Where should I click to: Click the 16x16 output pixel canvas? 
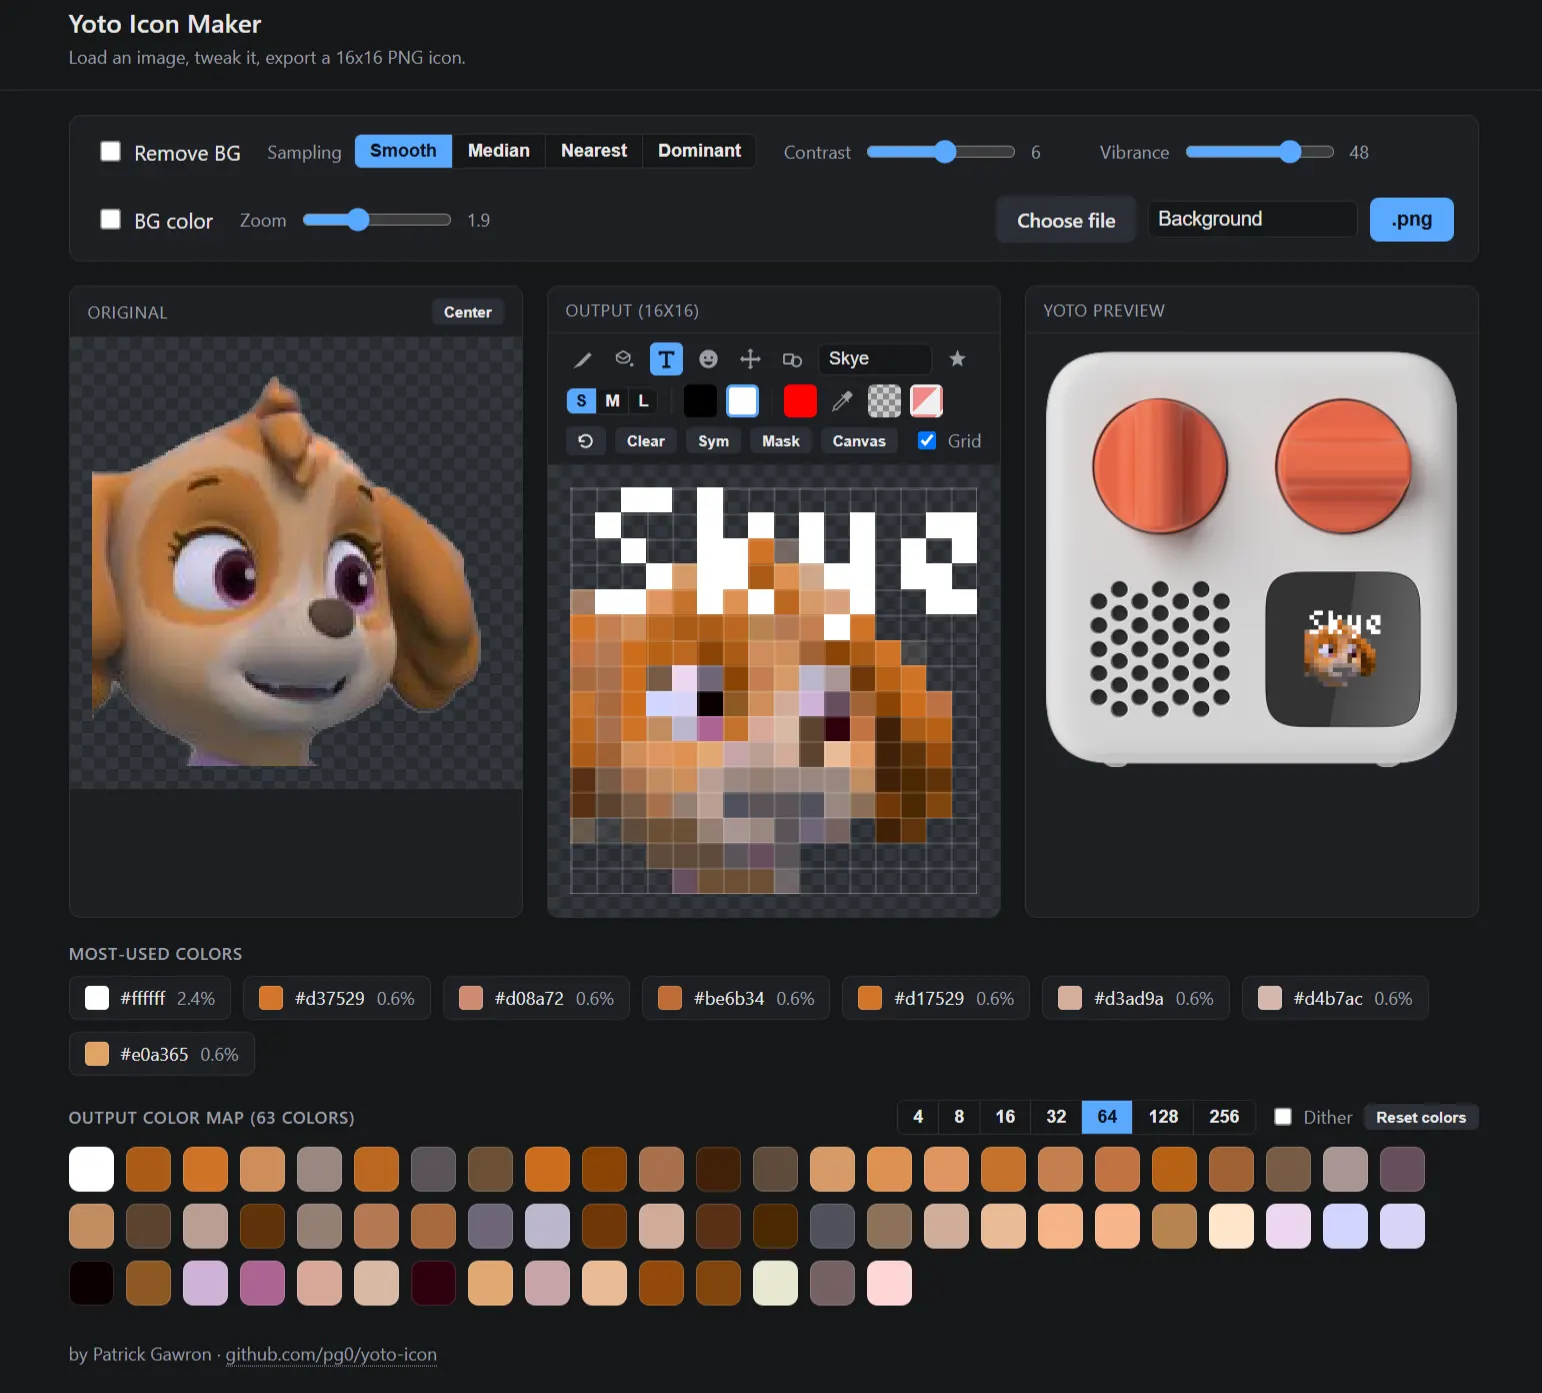click(x=773, y=690)
